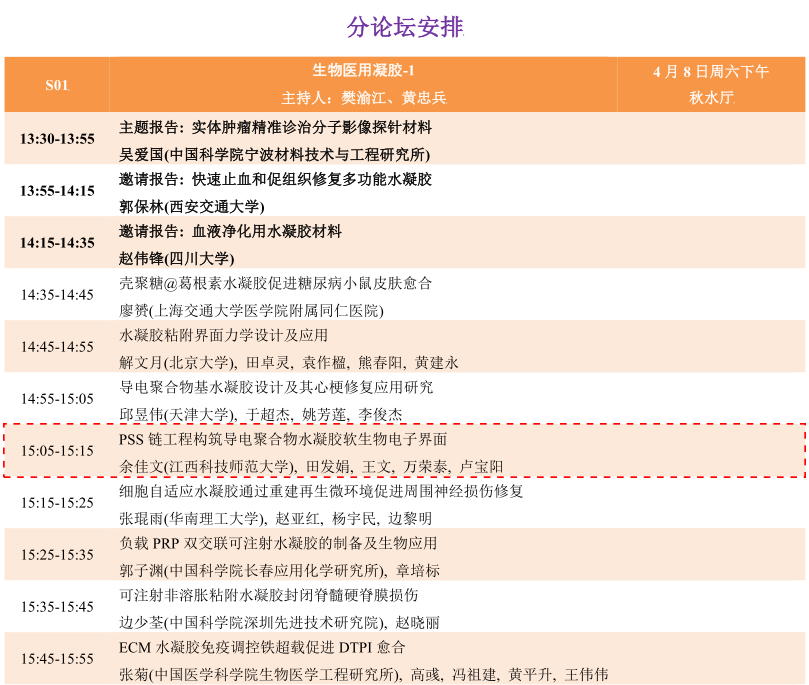Click the date 4月8日周六下午

tap(711, 71)
